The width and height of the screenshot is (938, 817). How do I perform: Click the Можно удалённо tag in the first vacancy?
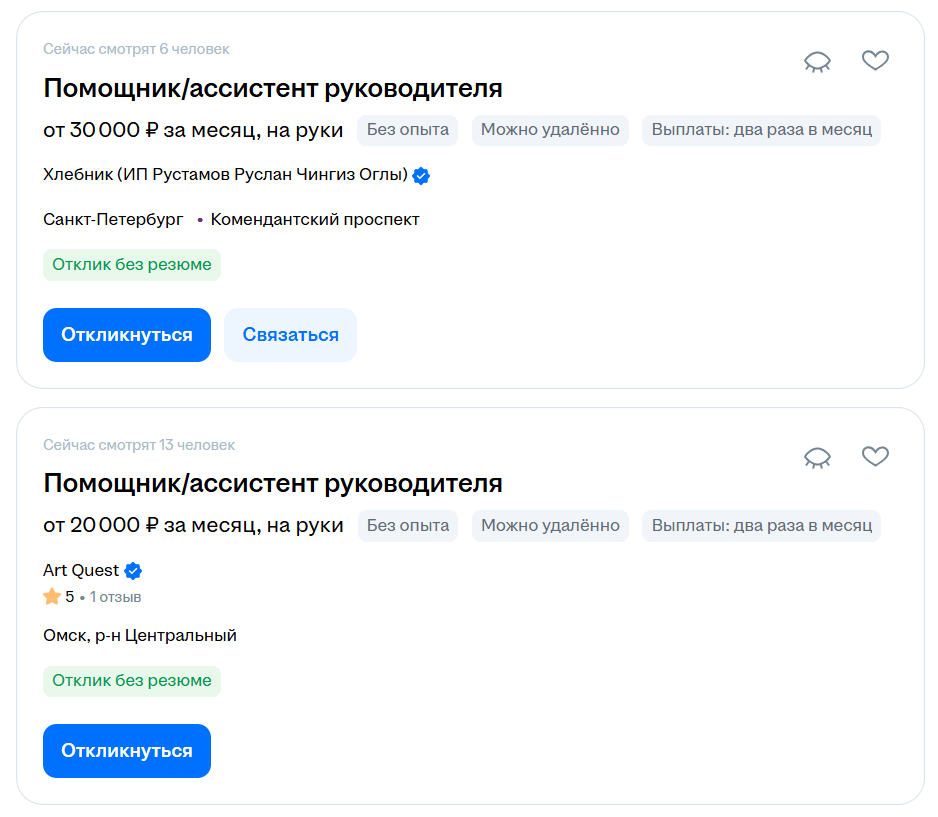tap(550, 130)
